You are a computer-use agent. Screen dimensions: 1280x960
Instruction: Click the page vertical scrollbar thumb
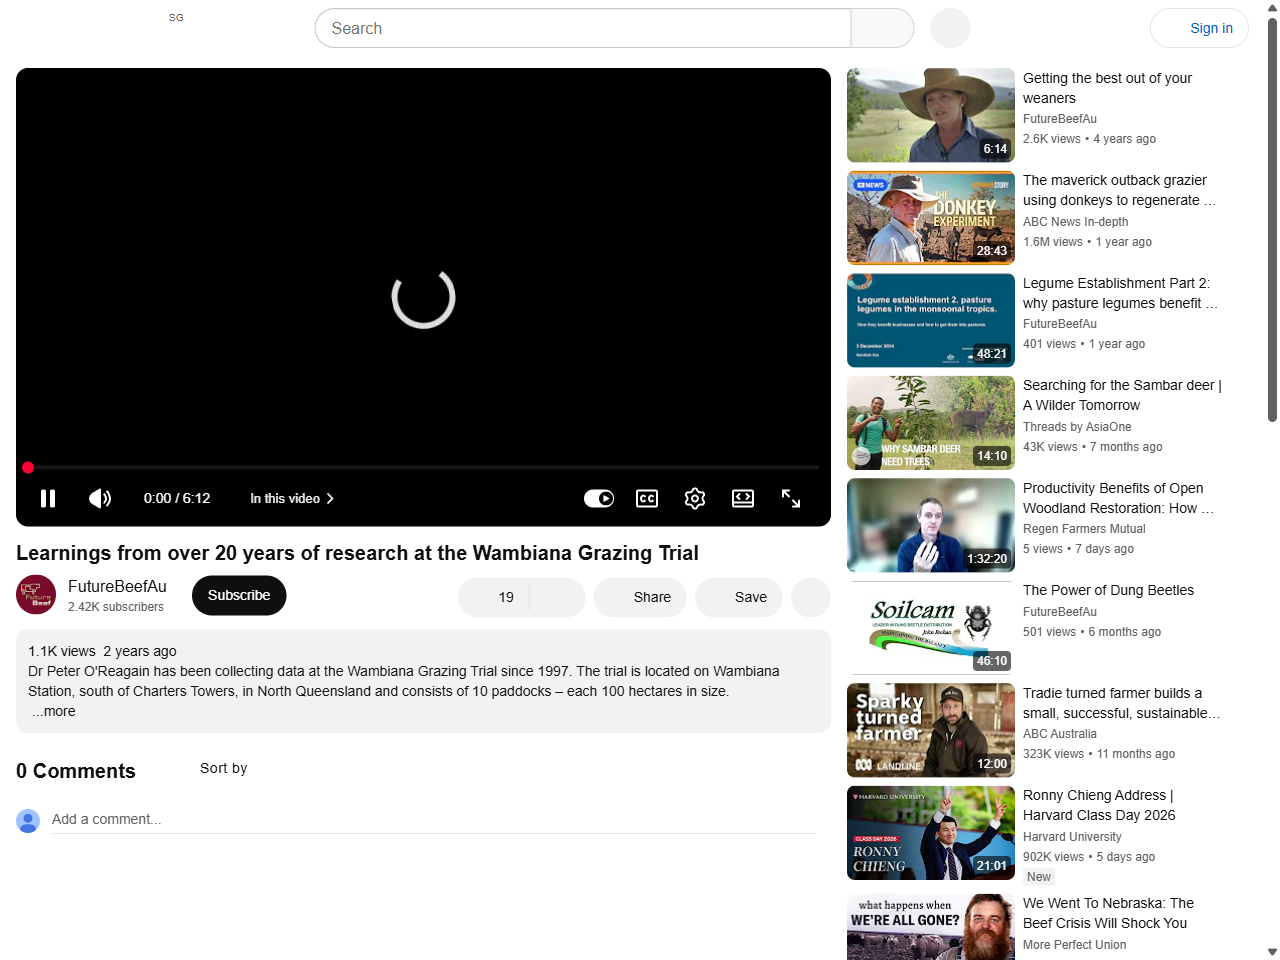point(1272,220)
